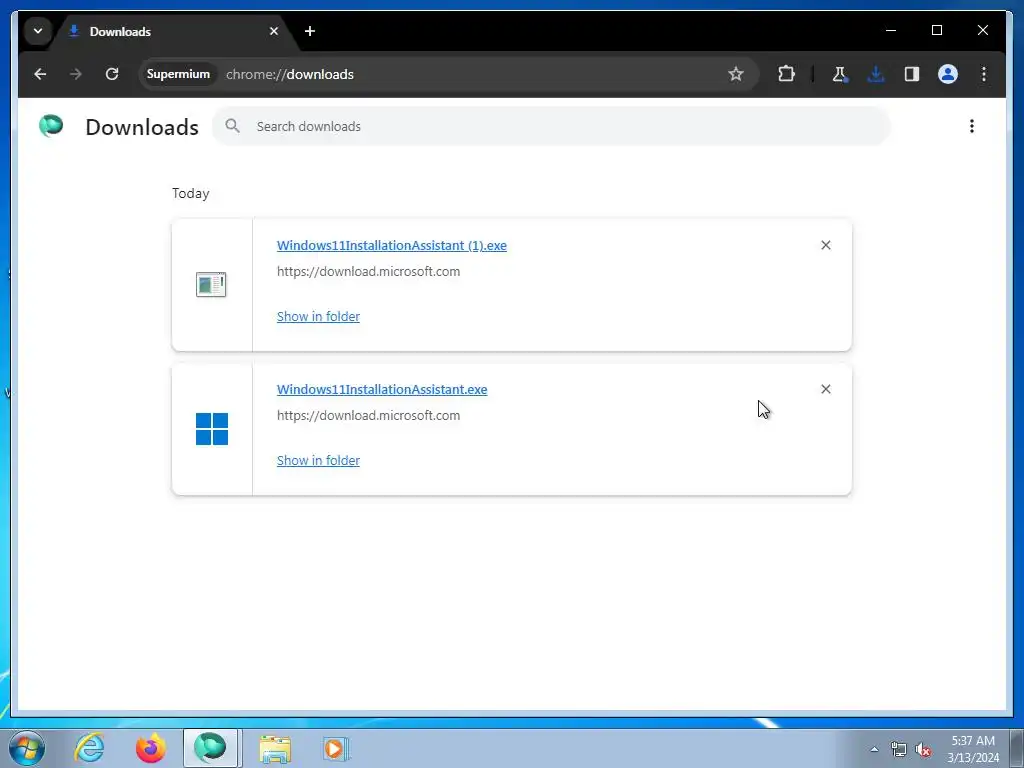Viewport: 1024px width, 768px height.
Task: Close the Downloads tab
Action: 274,31
